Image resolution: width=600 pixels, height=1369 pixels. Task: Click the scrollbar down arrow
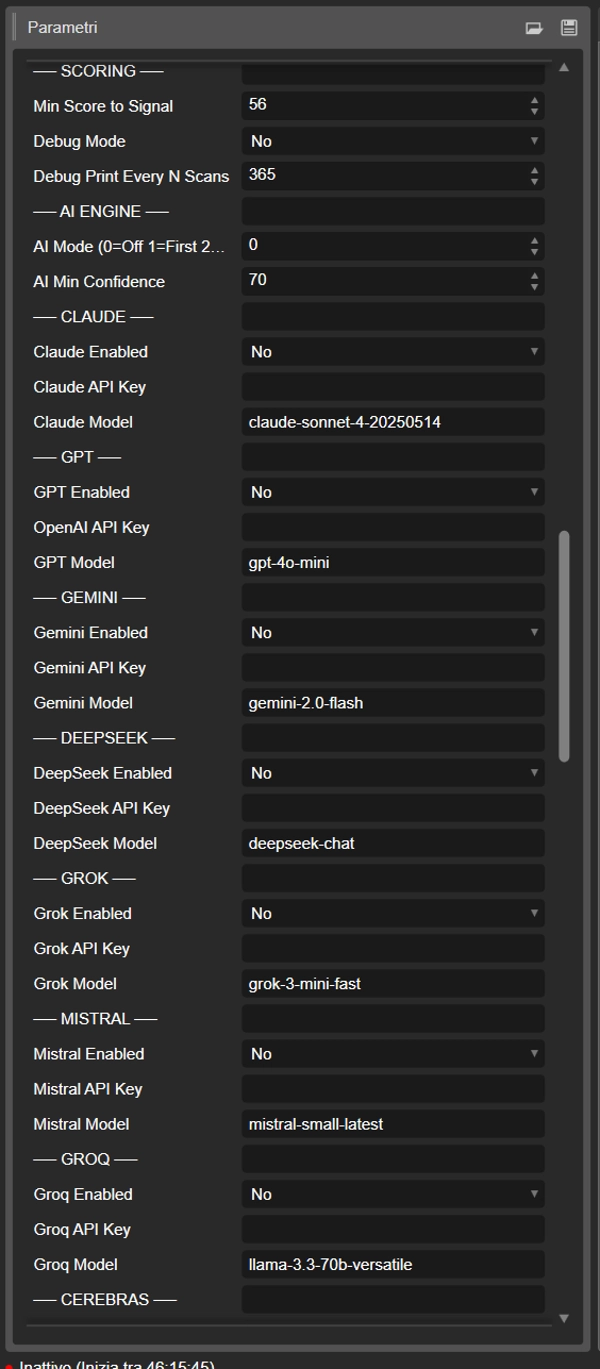tap(564, 1319)
